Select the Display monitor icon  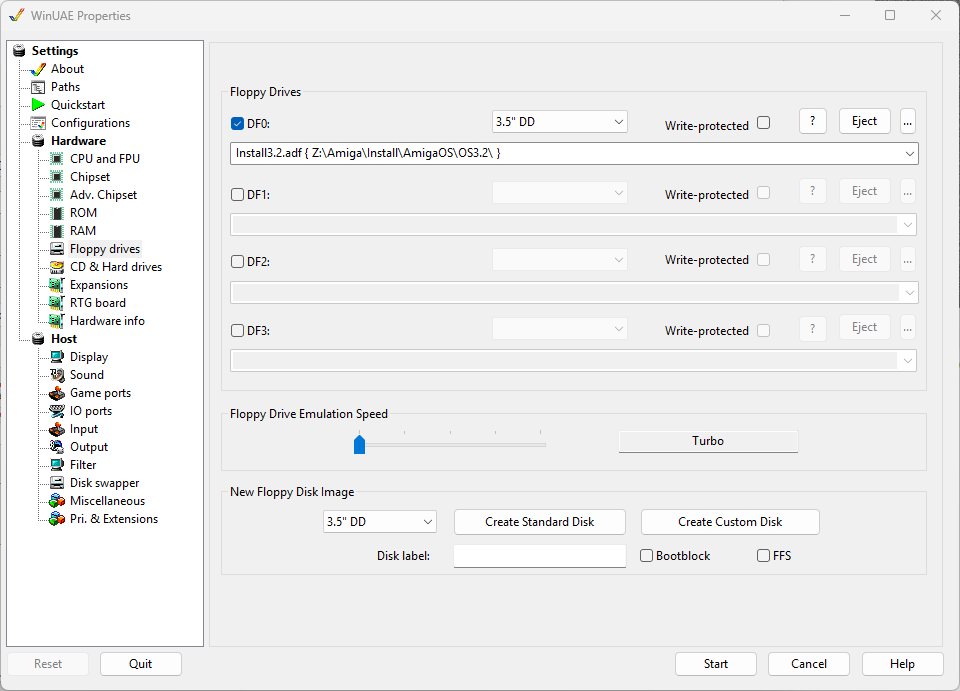tap(57, 357)
